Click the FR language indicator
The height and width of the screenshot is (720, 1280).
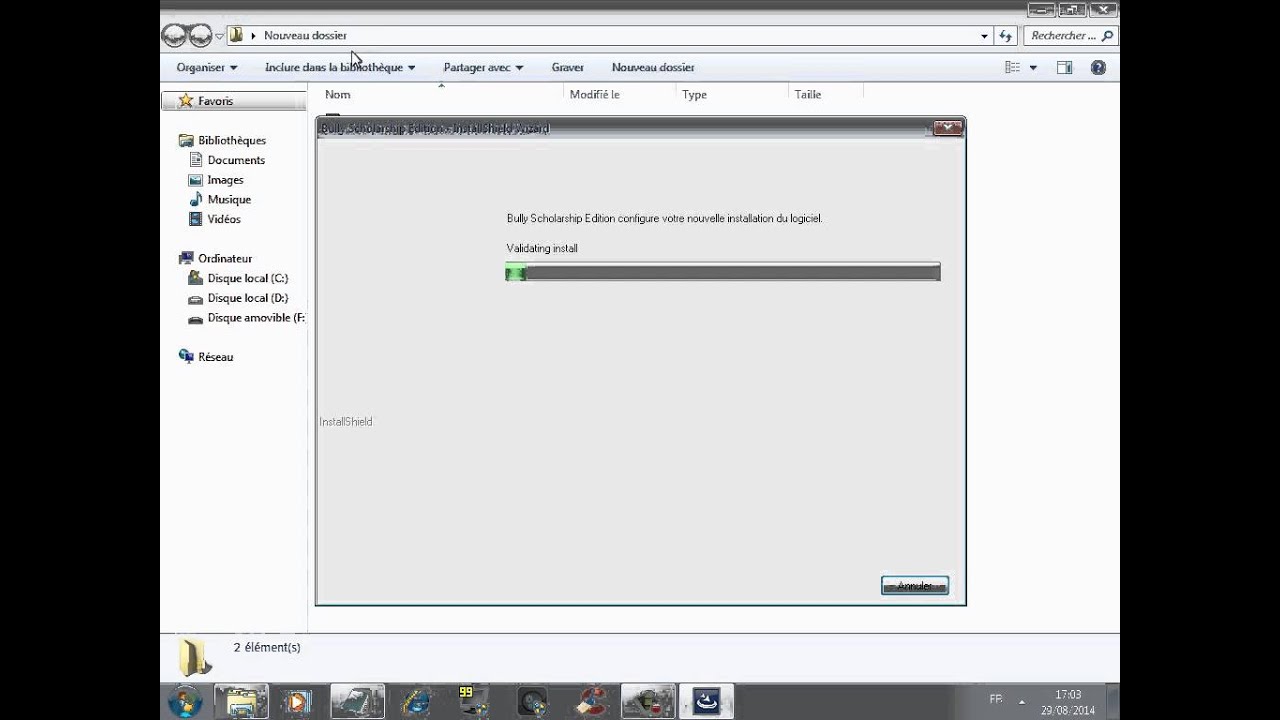tap(996, 699)
